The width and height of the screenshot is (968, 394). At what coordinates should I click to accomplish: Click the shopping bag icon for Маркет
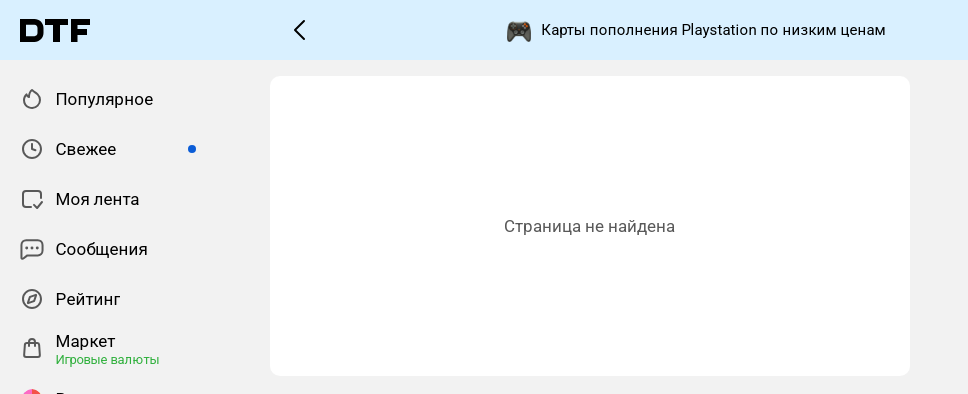click(x=32, y=349)
